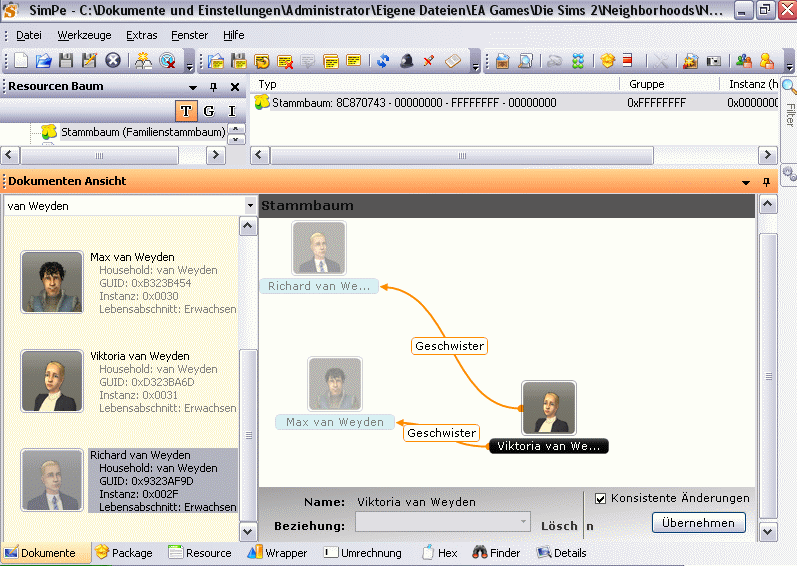The width and height of the screenshot is (797, 566).
Task: Open a package with the folder icon
Action: click(x=43, y=61)
